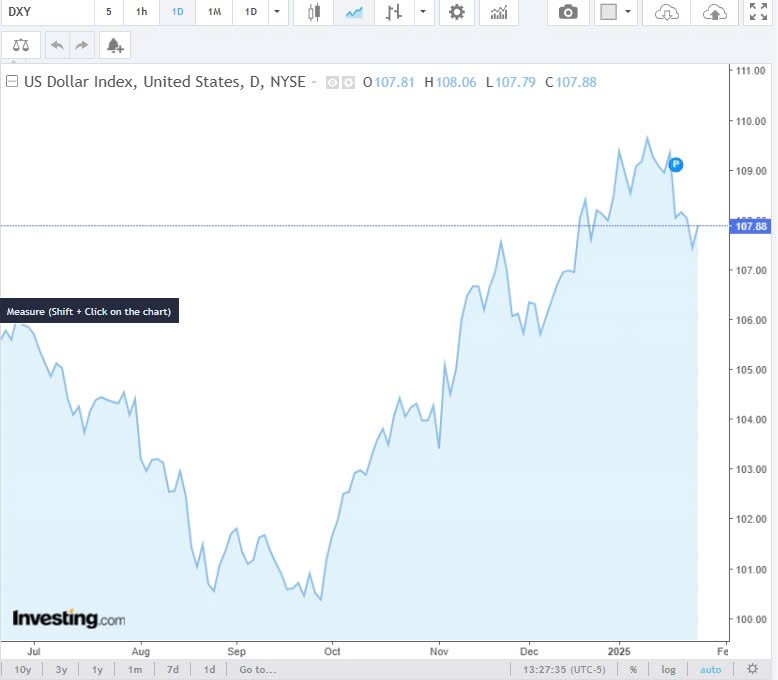
Task: Toggle auto scale
Action: coord(711,670)
